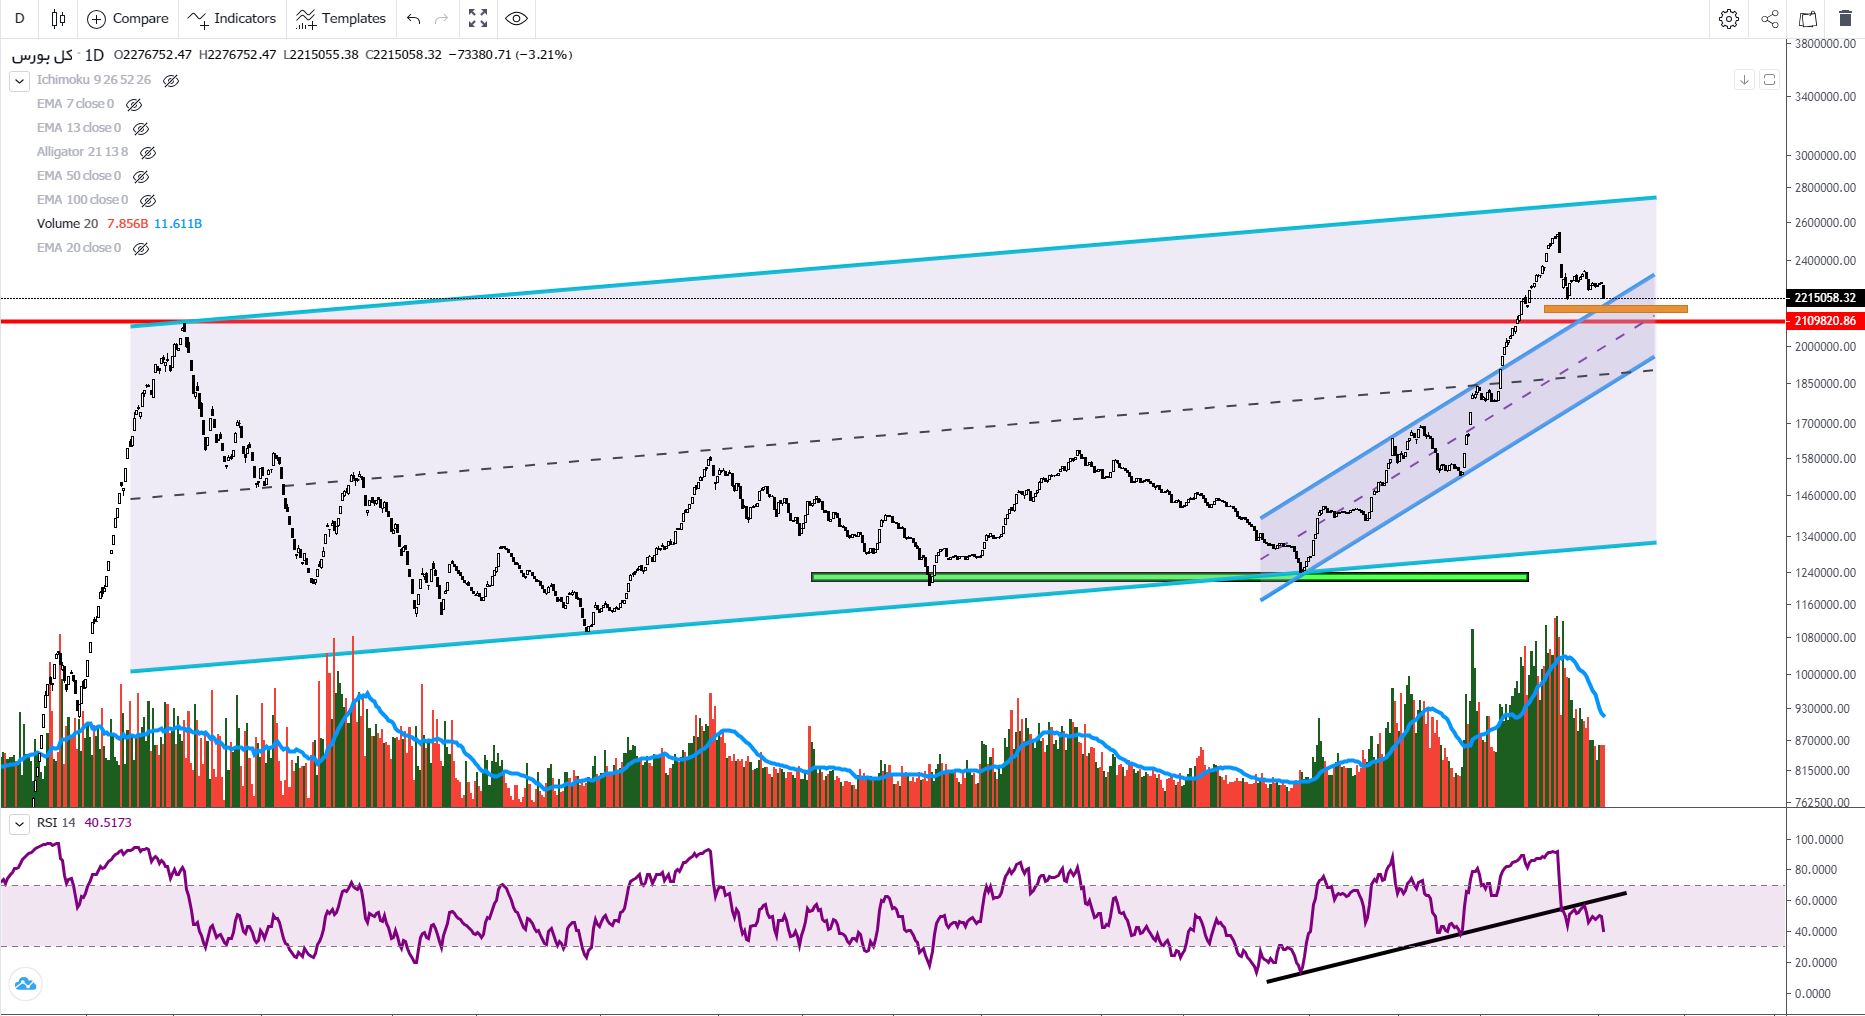This screenshot has width=1865, height=1016.
Task: Toggle visibility of EMA 100 indicator
Action: [x=148, y=200]
